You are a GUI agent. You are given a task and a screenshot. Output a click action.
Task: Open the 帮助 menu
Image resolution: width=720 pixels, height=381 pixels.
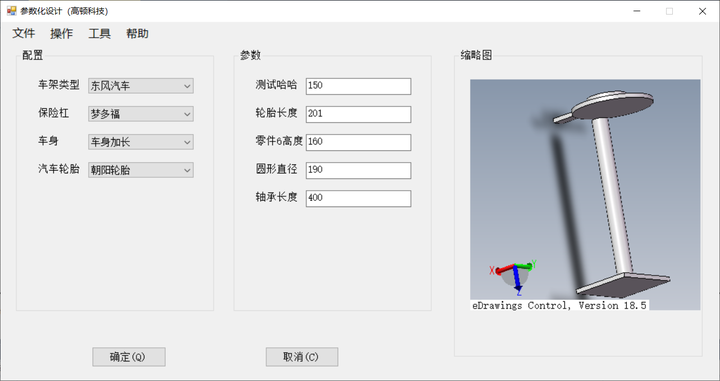click(137, 34)
